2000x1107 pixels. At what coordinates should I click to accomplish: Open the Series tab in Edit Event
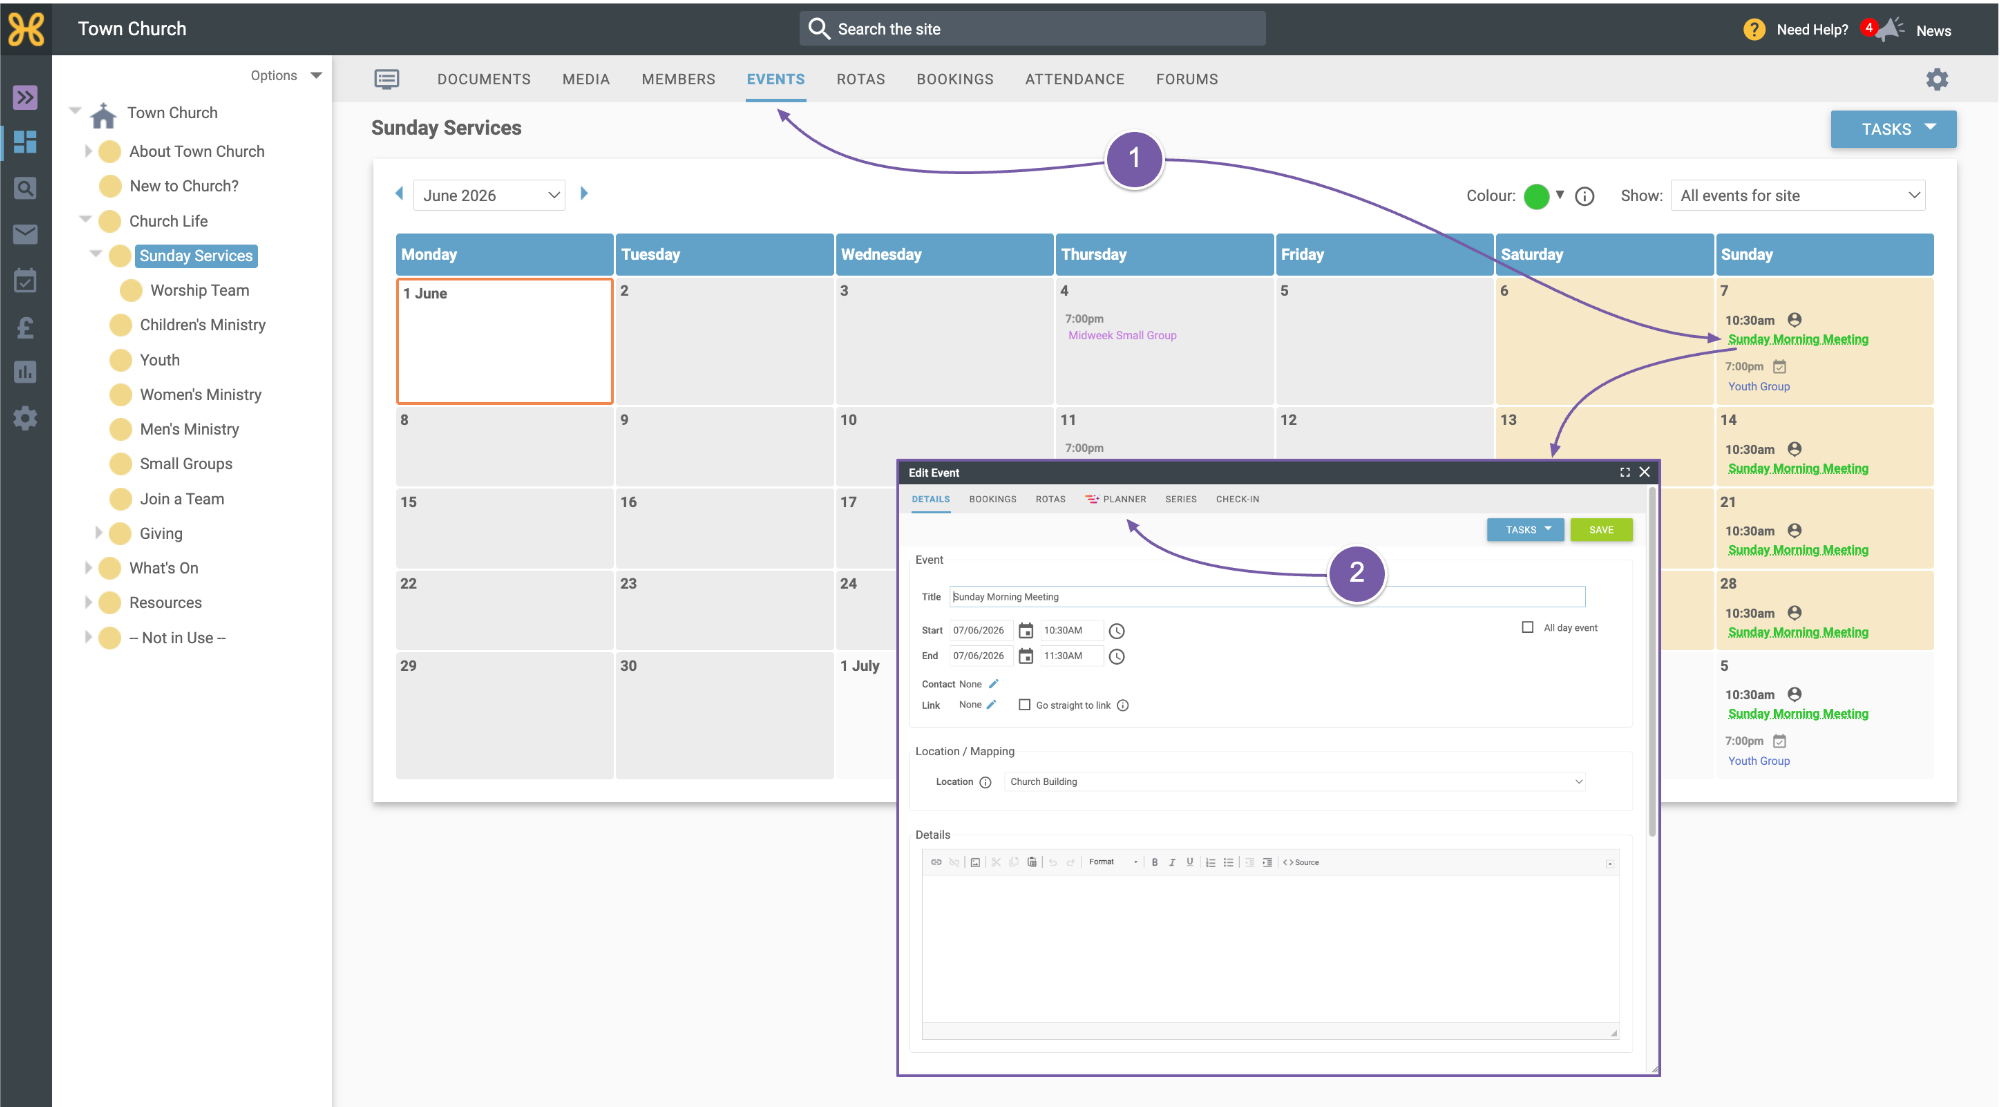tap(1181, 499)
